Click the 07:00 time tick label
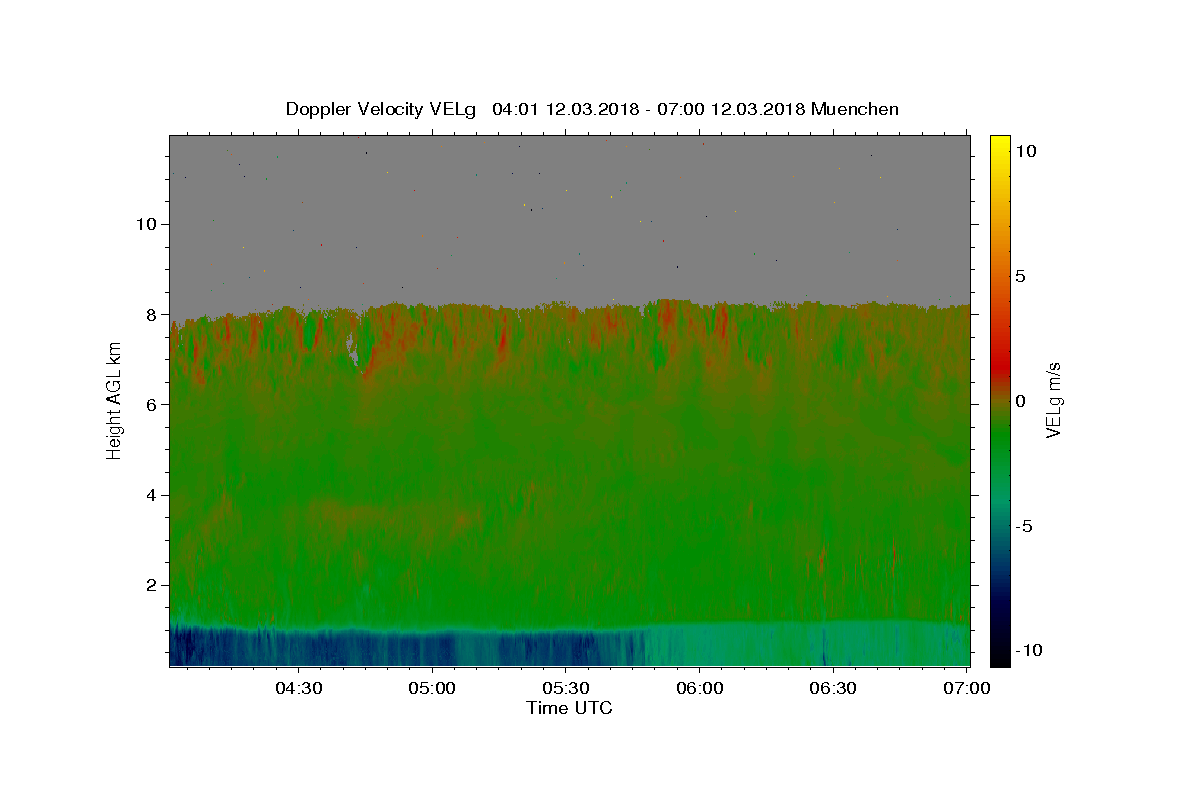1200x800 pixels. [x=967, y=688]
